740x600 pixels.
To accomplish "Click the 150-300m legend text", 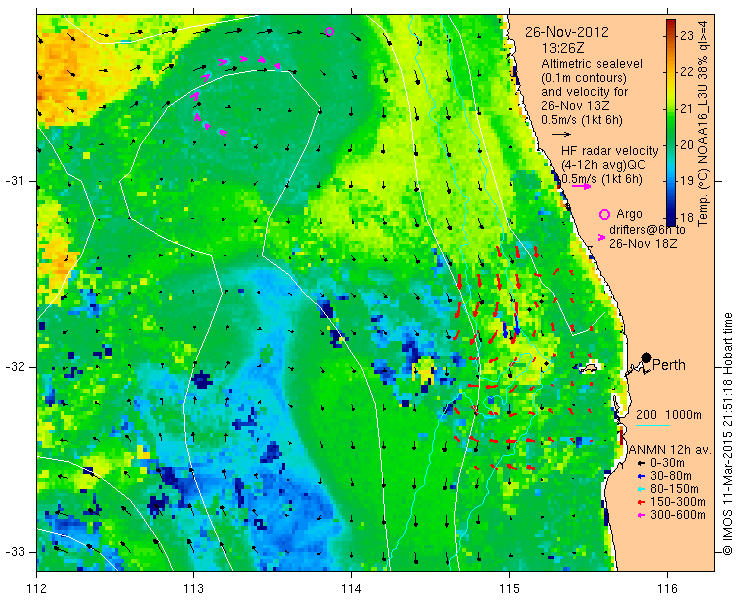I will click(x=678, y=502).
